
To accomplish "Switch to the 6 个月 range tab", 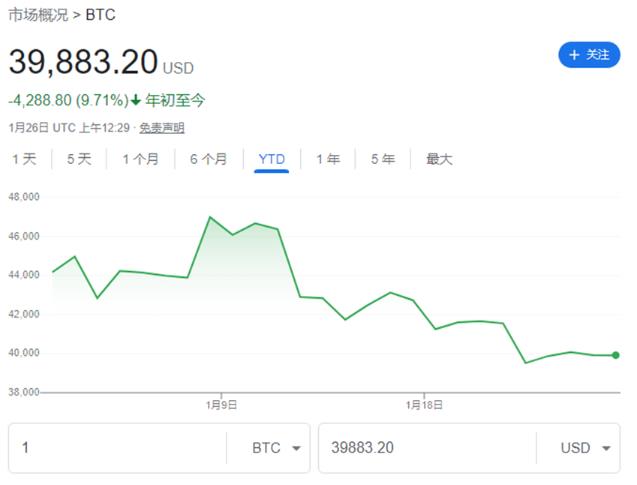I will (208, 159).
